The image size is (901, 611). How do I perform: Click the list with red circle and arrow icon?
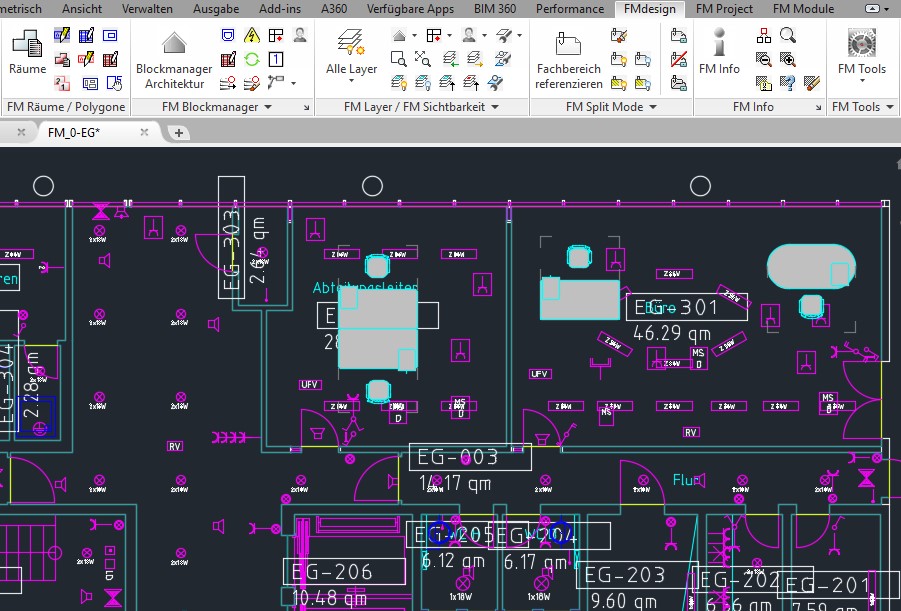point(228,83)
